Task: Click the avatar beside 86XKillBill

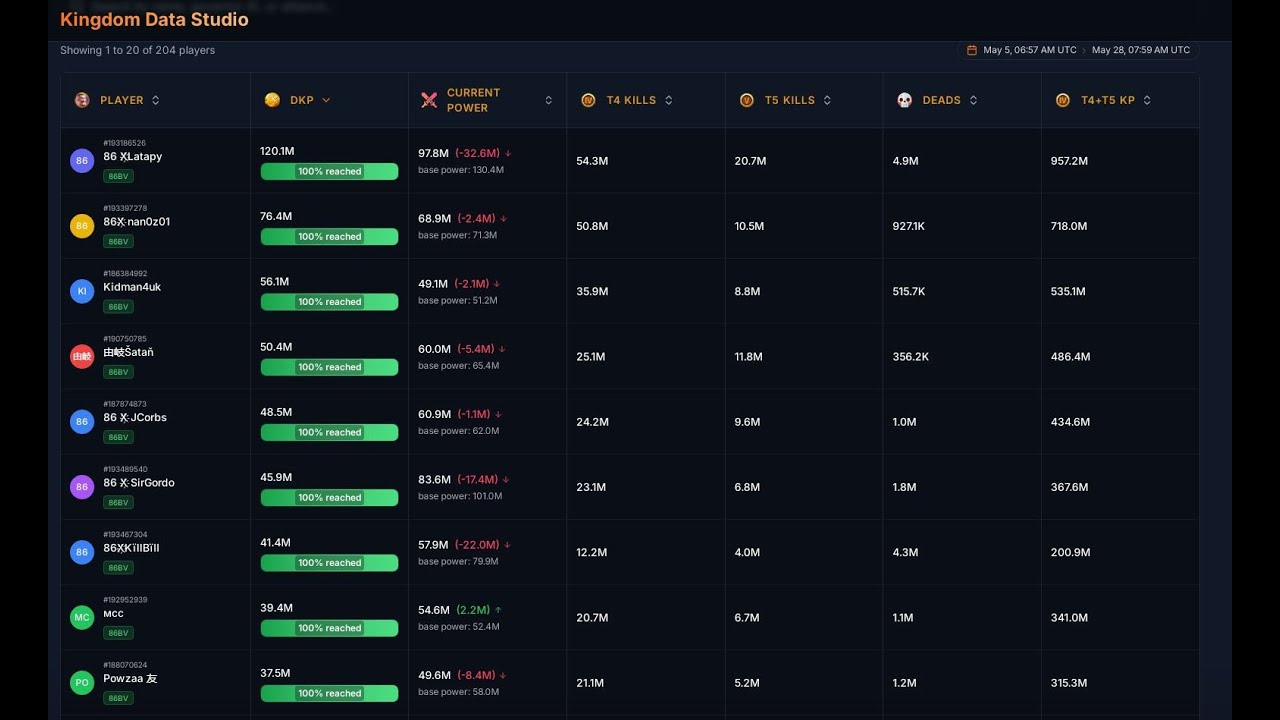Action: [x=82, y=552]
